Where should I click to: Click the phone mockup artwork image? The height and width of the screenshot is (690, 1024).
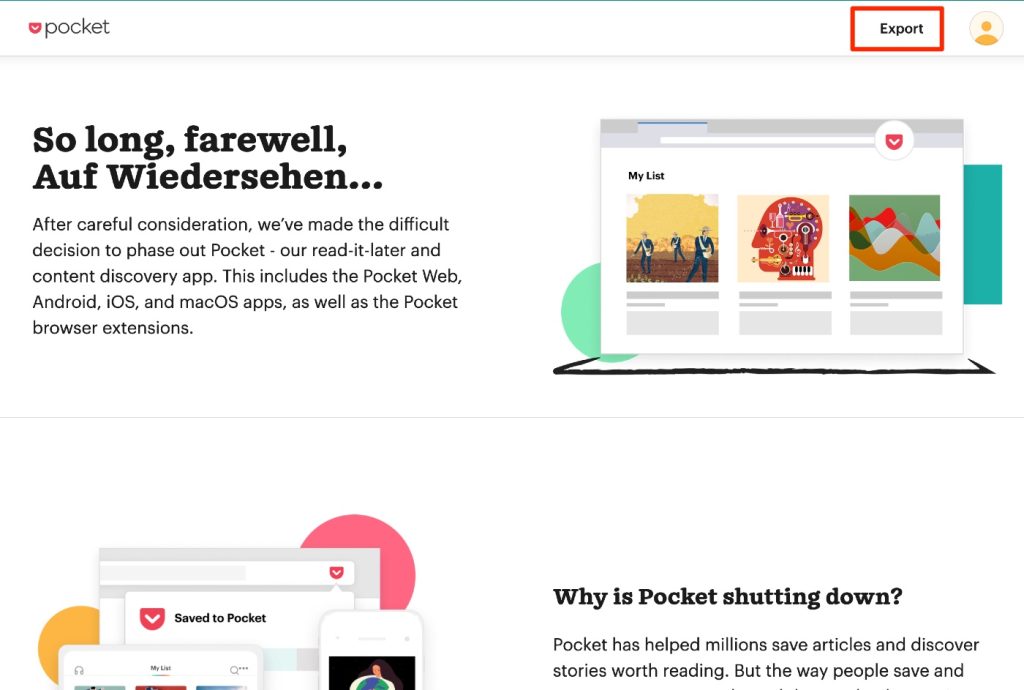pyautogui.click(x=372, y=673)
